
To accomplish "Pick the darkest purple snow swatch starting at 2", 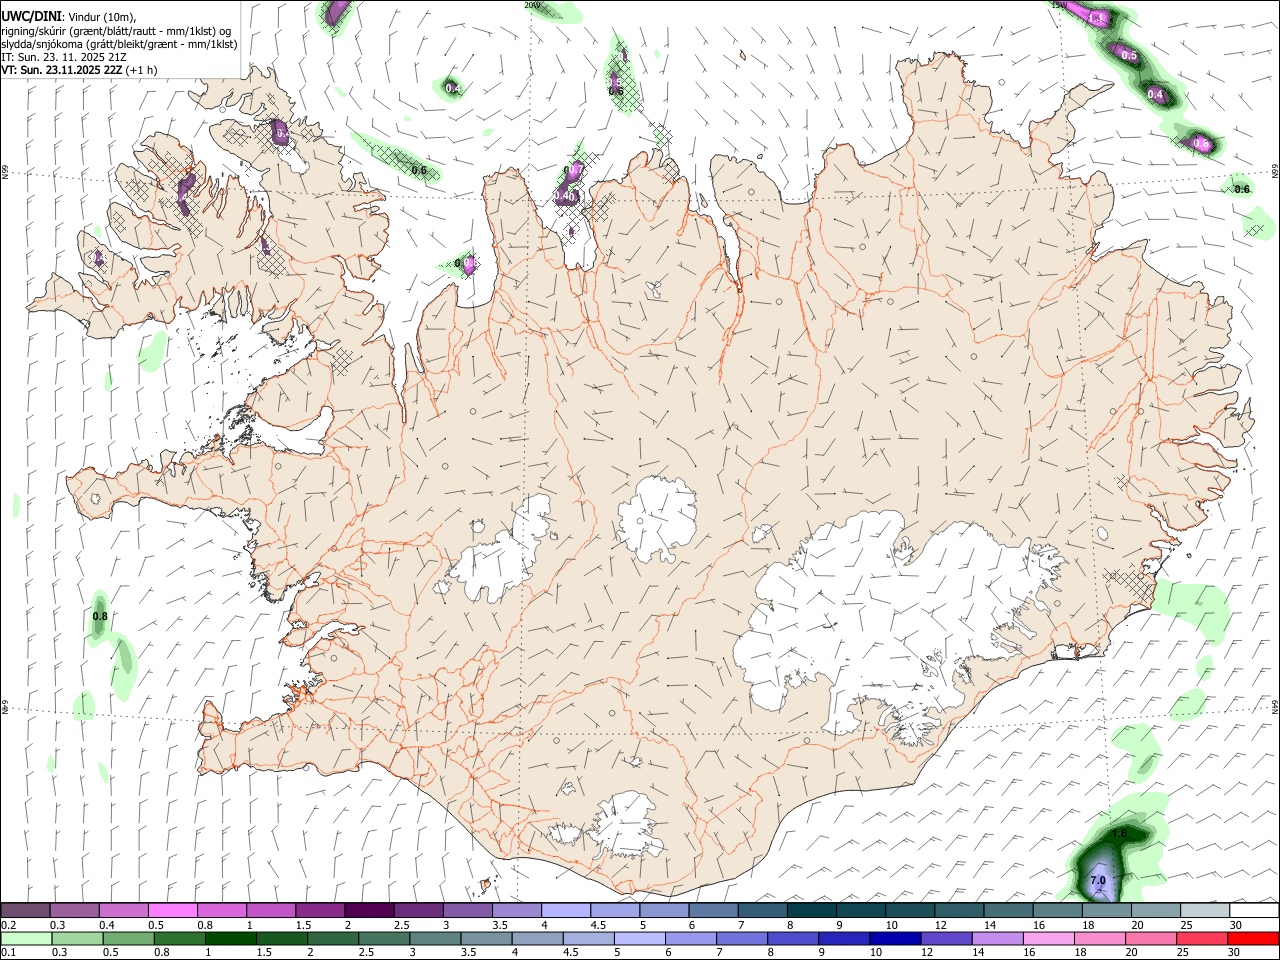I will tap(368, 910).
